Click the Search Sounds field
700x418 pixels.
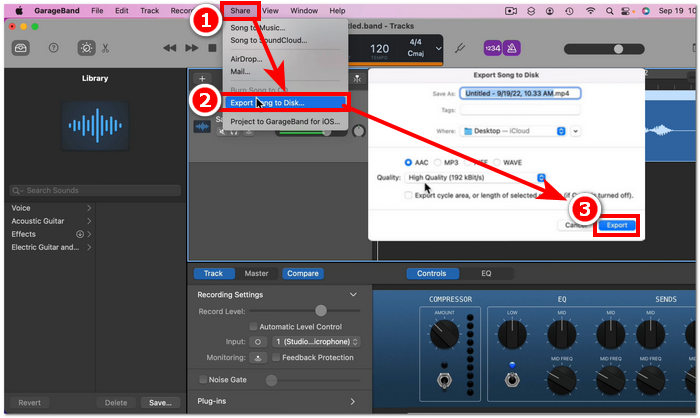(95, 190)
